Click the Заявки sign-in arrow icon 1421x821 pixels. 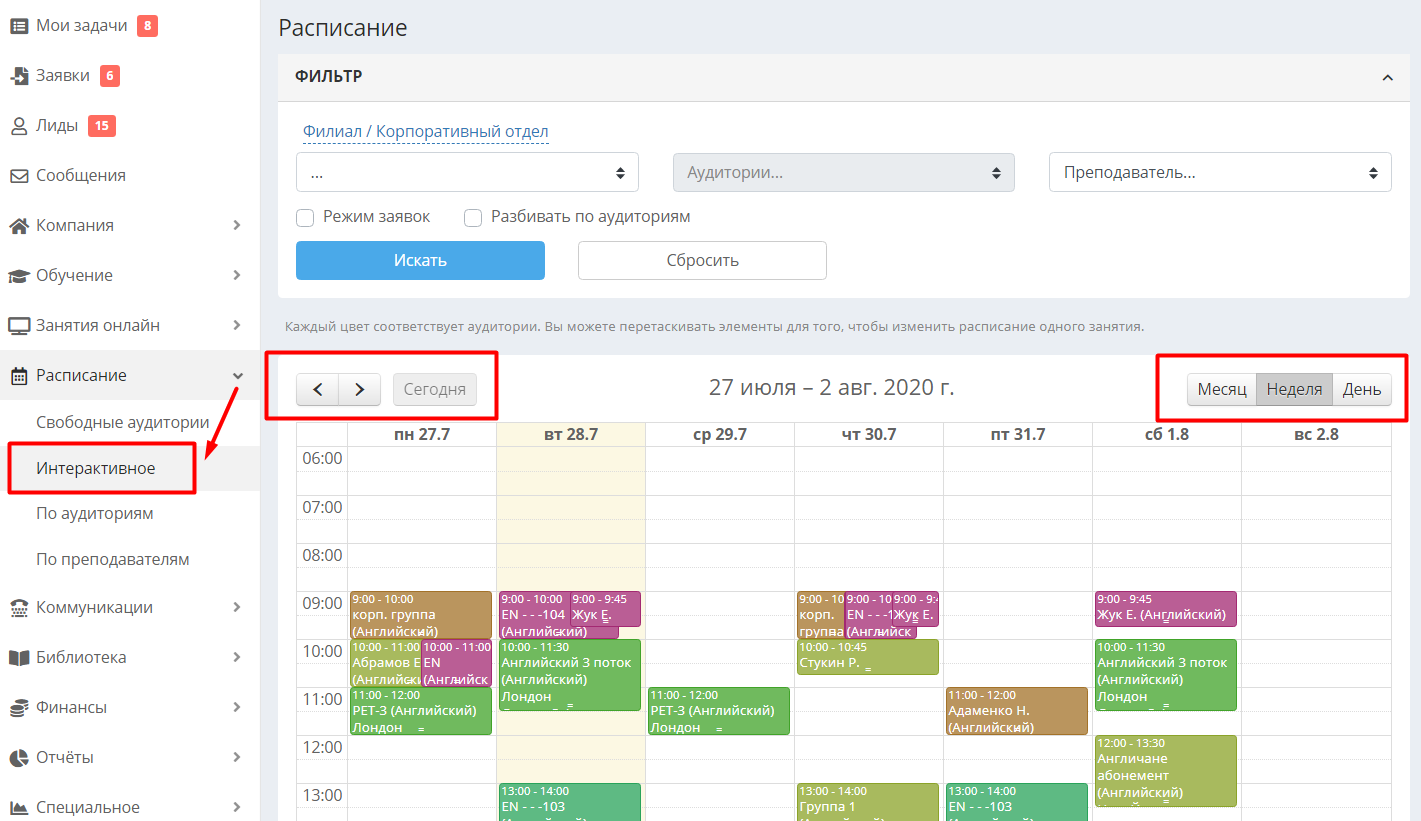tap(19, 76)
